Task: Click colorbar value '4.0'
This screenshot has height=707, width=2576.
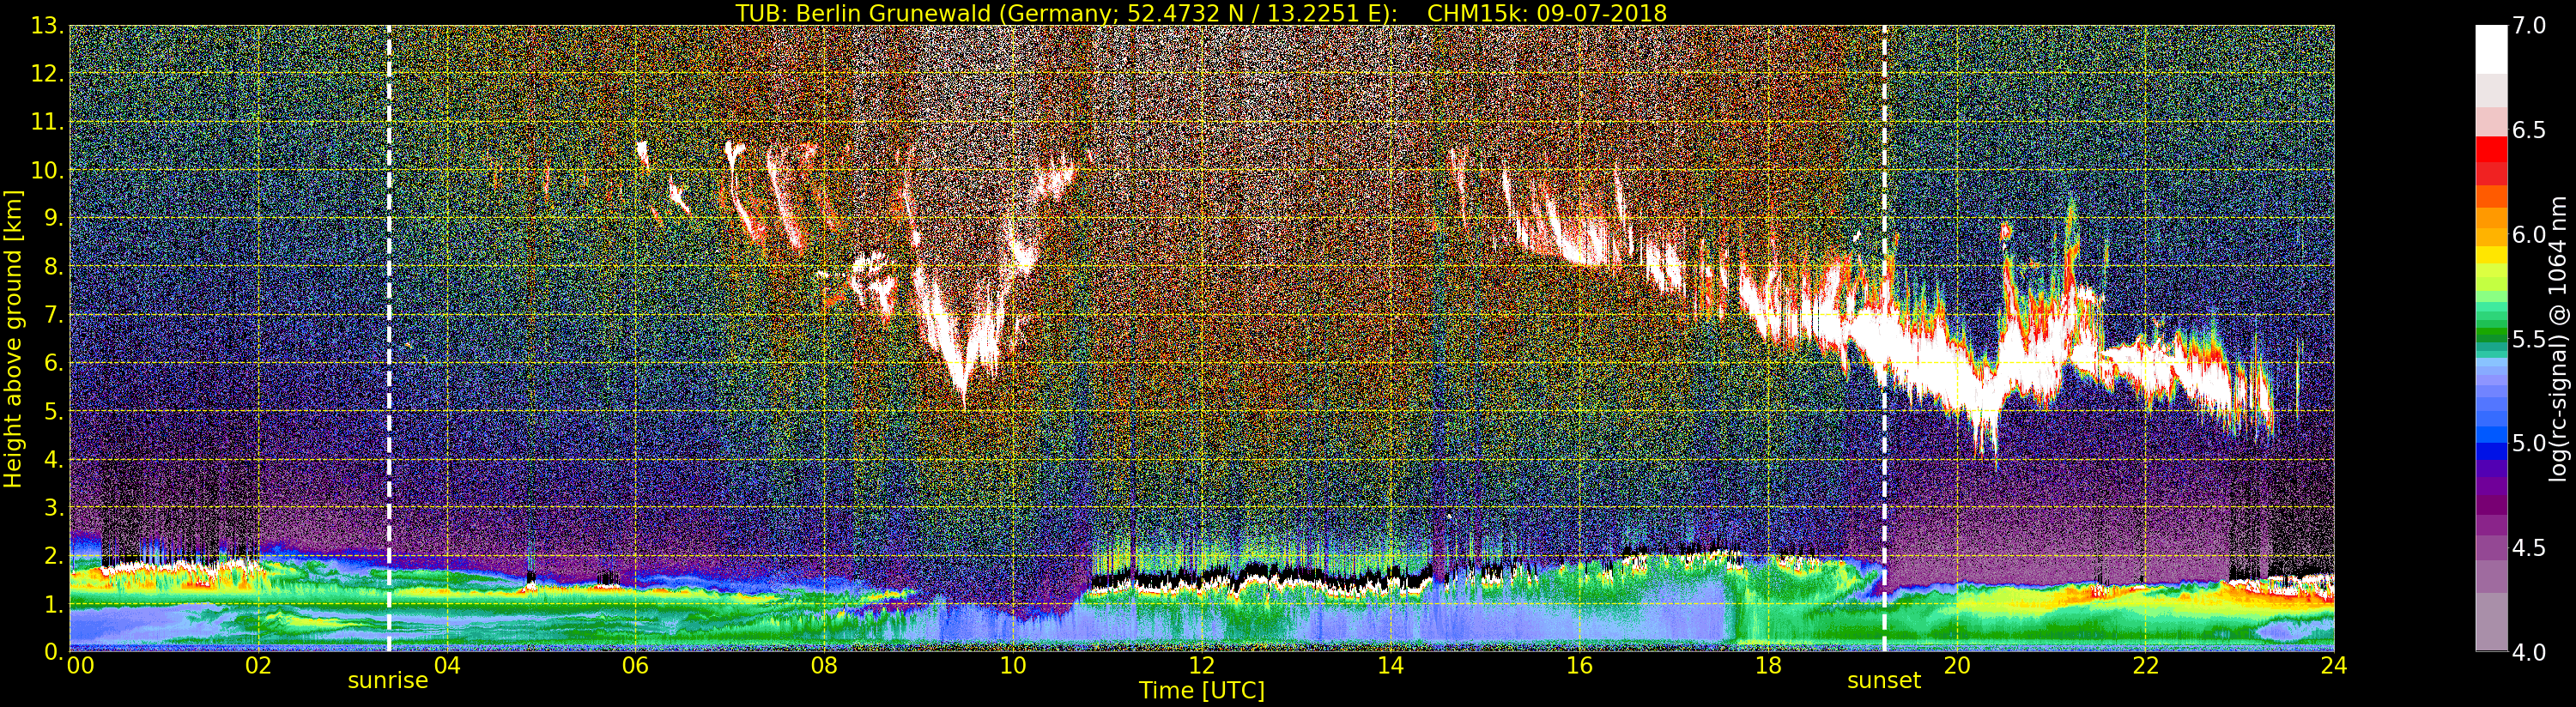Action: (2529, 651)
